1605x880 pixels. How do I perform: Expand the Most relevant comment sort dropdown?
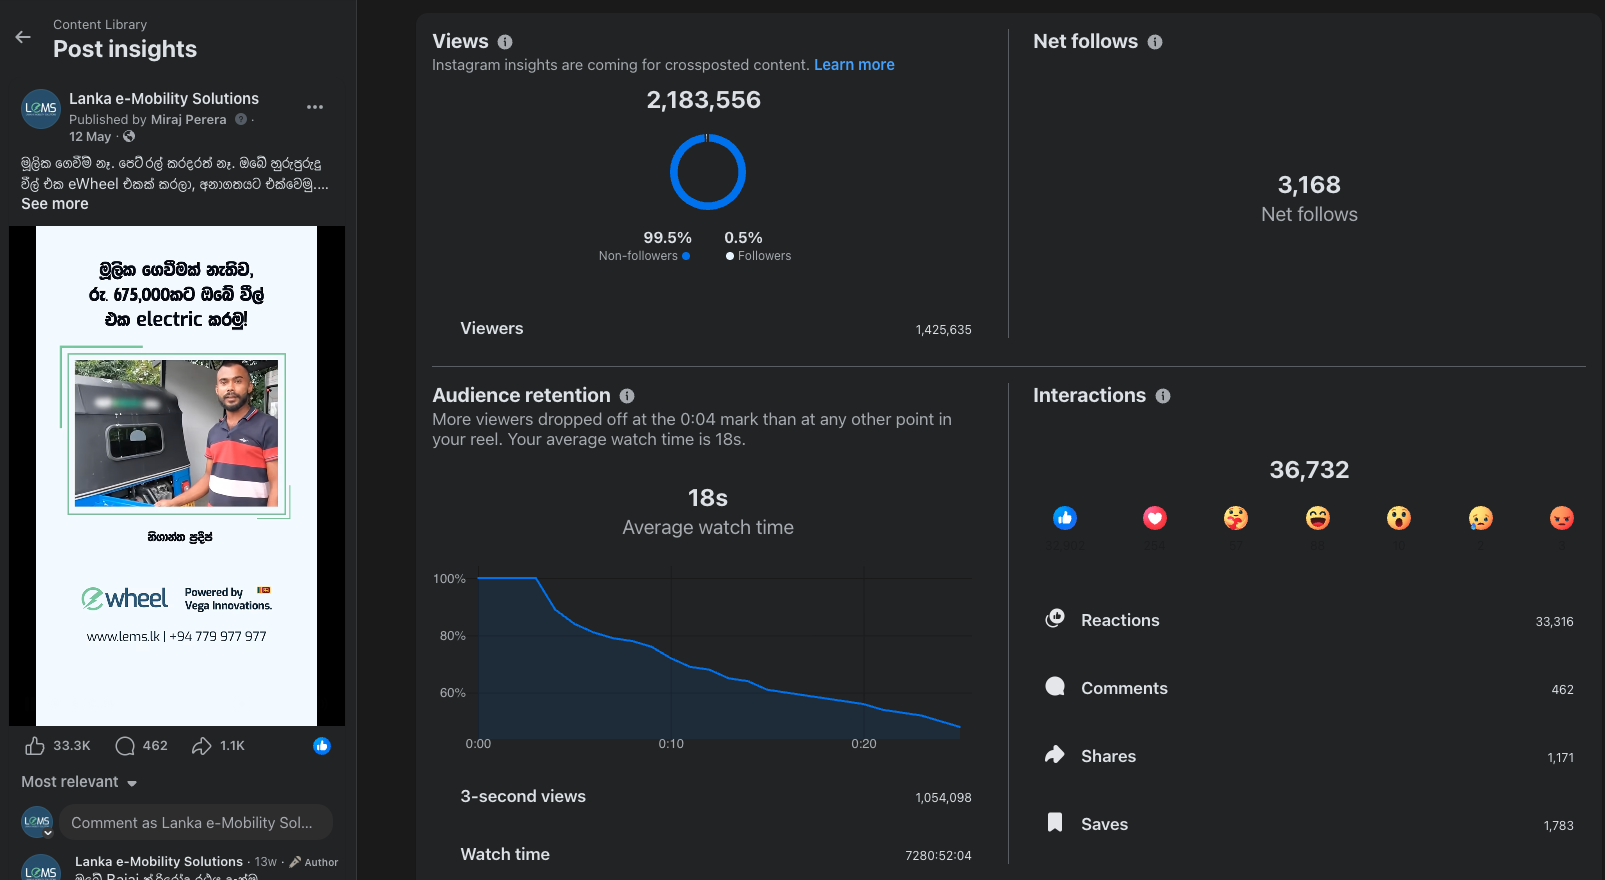pyautogui.click(x=79, y=782)
